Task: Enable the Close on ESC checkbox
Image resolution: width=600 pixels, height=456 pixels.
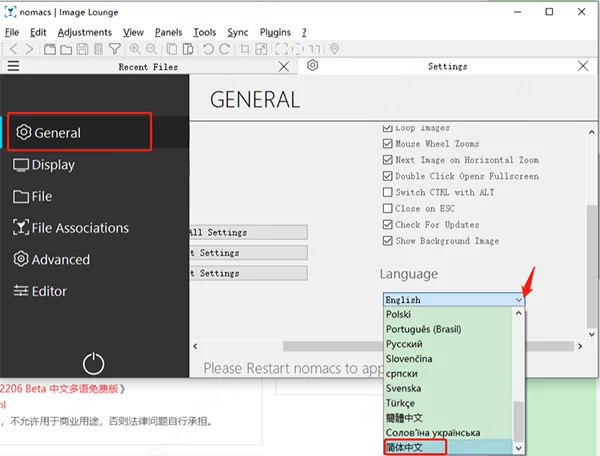Action: coord(388,208)
